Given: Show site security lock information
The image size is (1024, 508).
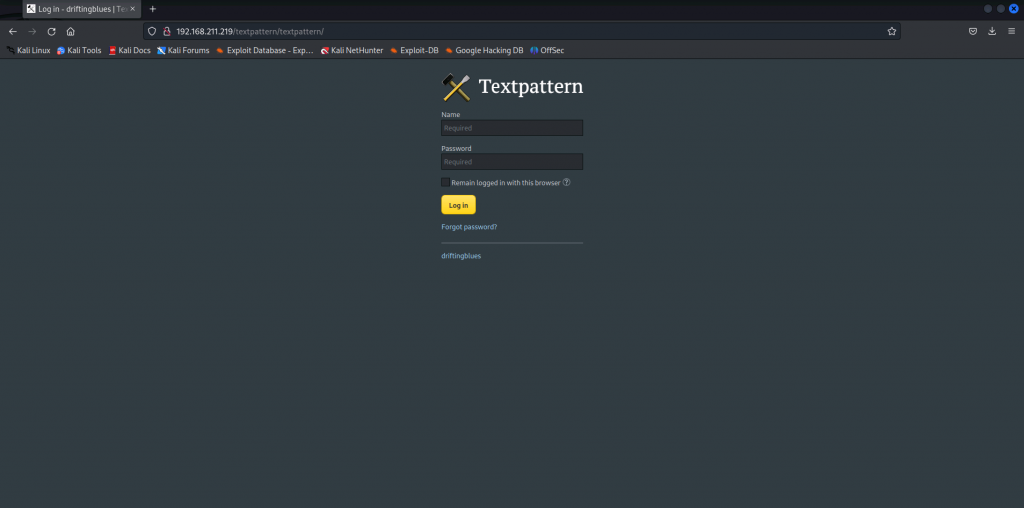Looking at the screenshot, I should 167,31.
